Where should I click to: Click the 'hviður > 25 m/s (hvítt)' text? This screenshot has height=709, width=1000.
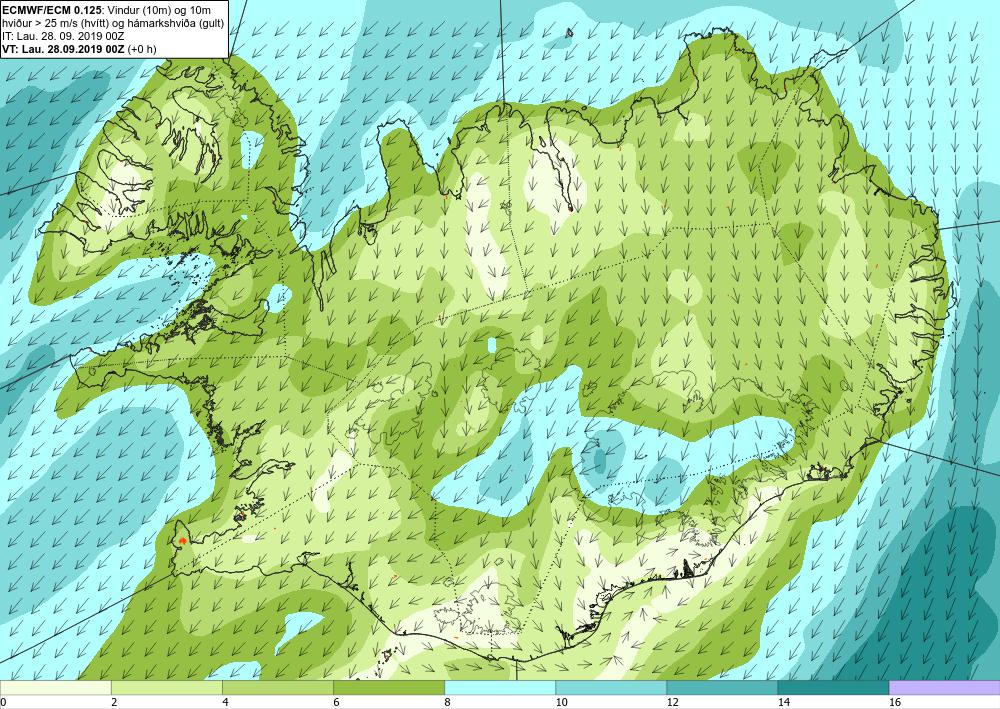click(x=55, y=23)
